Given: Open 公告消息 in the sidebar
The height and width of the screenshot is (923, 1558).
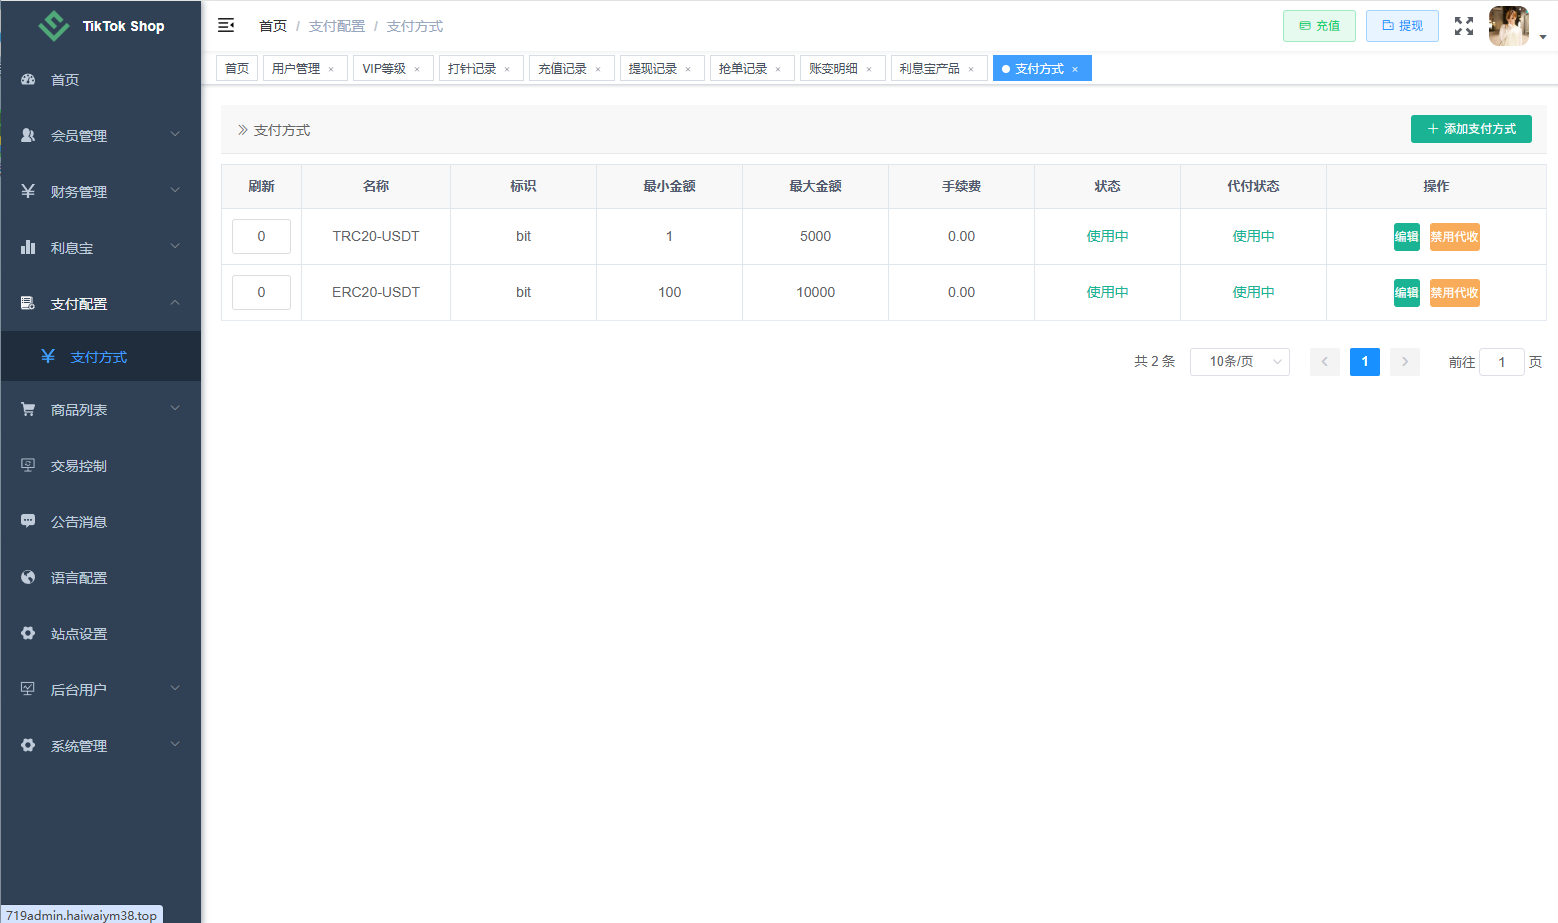Looking at the screenshot, I should pos(100,522).
